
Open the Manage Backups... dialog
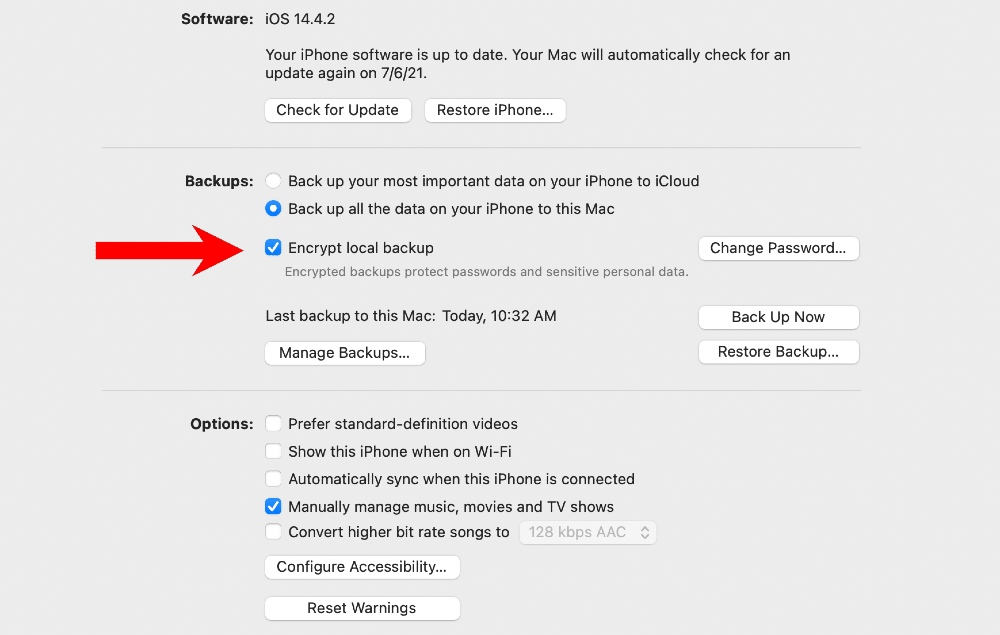pos(344,353)
